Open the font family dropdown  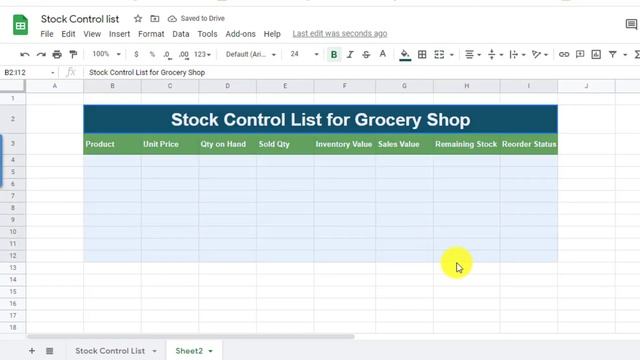(251, 54)
